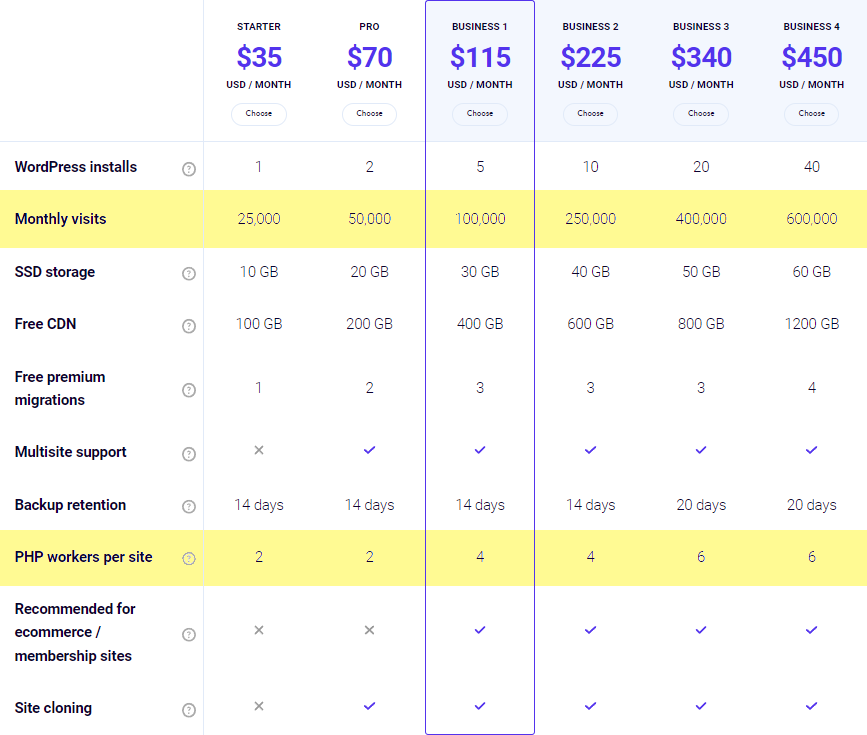Click the 1200 GB Free CDN cell

click(x=812, y=324)
